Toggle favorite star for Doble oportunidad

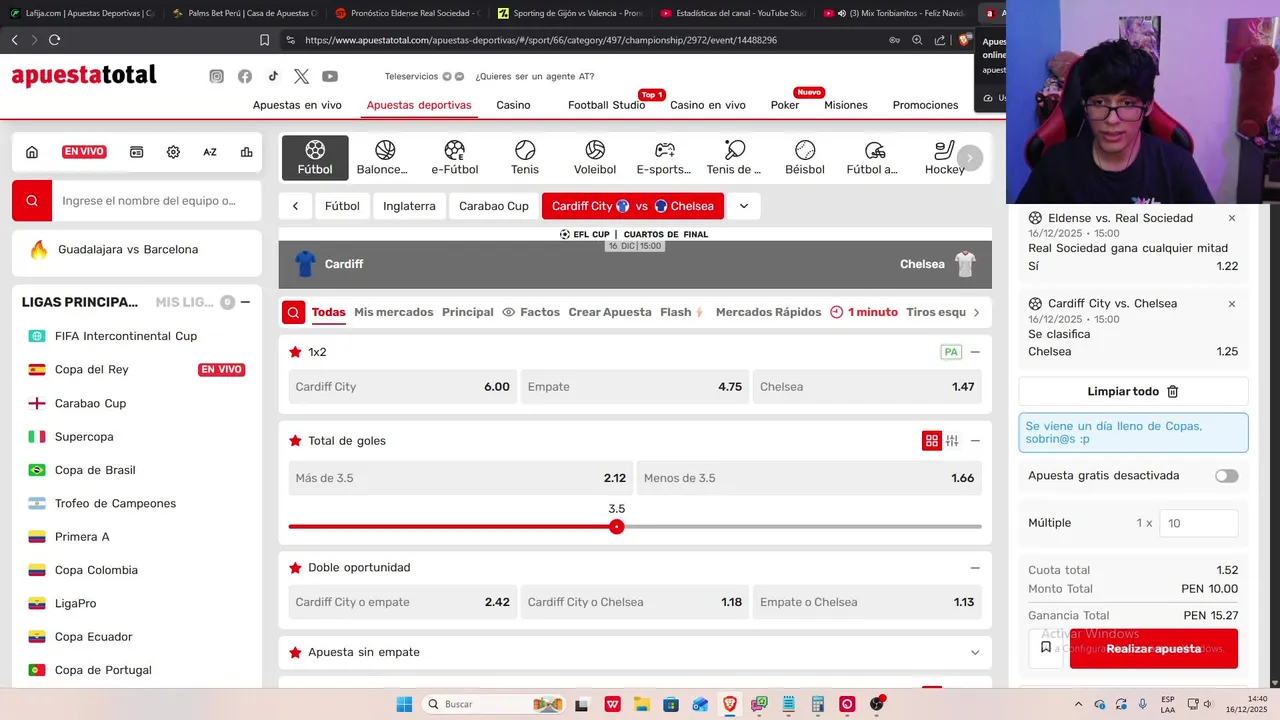pyautogui.click(x=295, y=568)
